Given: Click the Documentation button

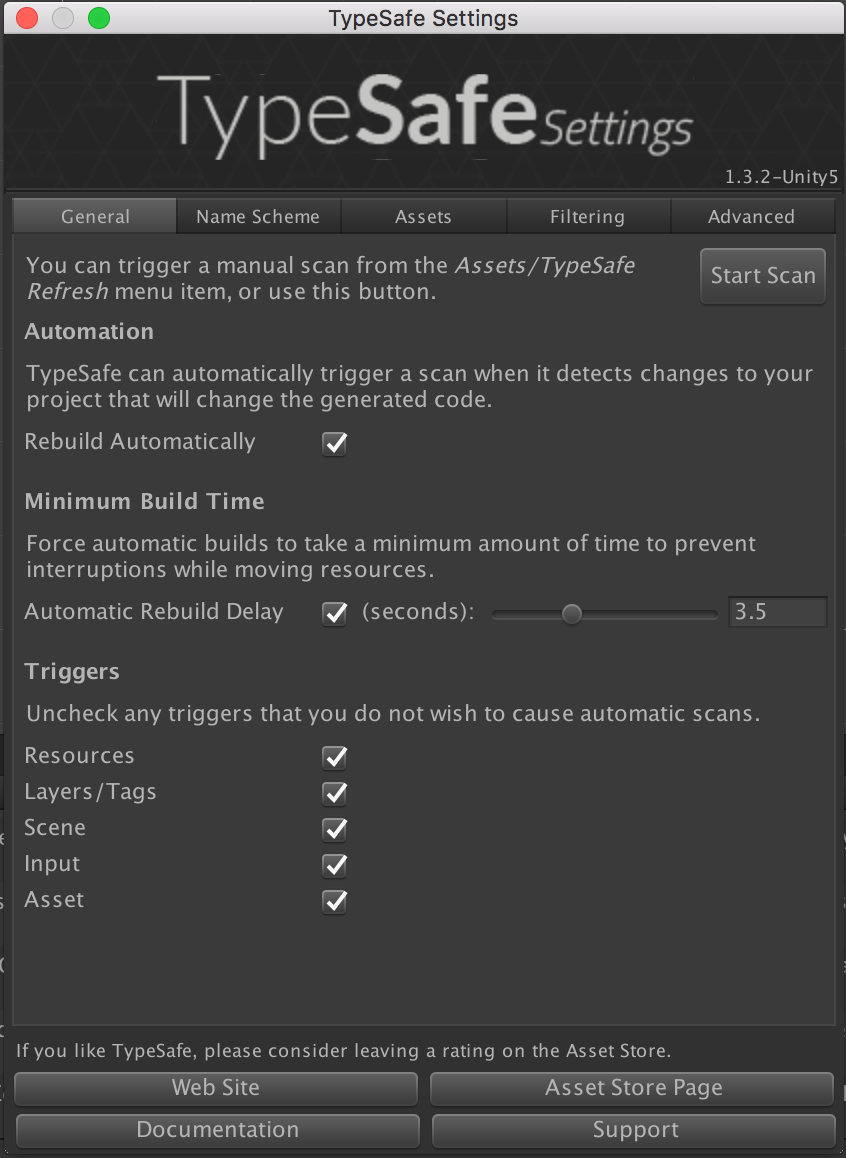Looking at the screenshot, I should click(x=217, y=1130).
